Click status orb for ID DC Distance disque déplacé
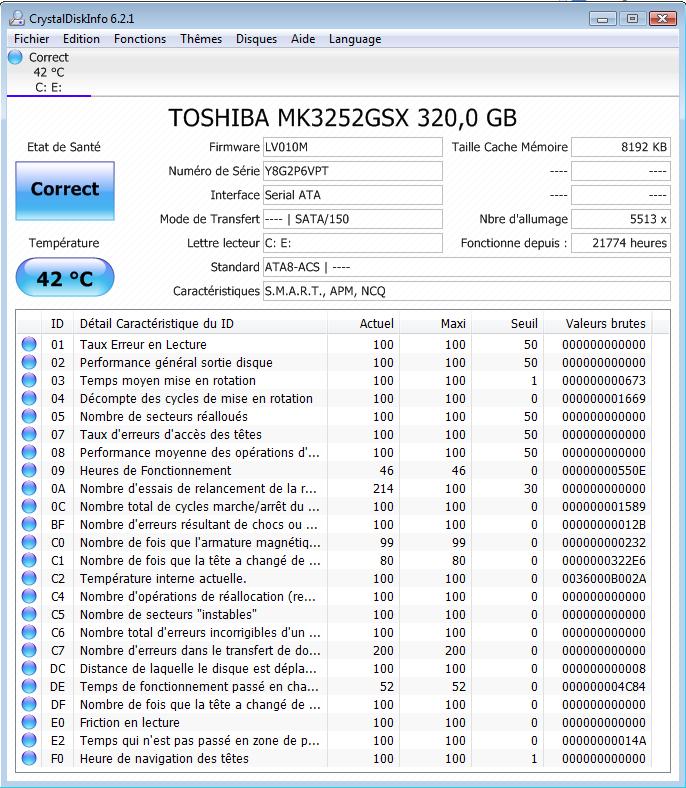The width and height of the screenshot is (686, 788). pos(29,668)
